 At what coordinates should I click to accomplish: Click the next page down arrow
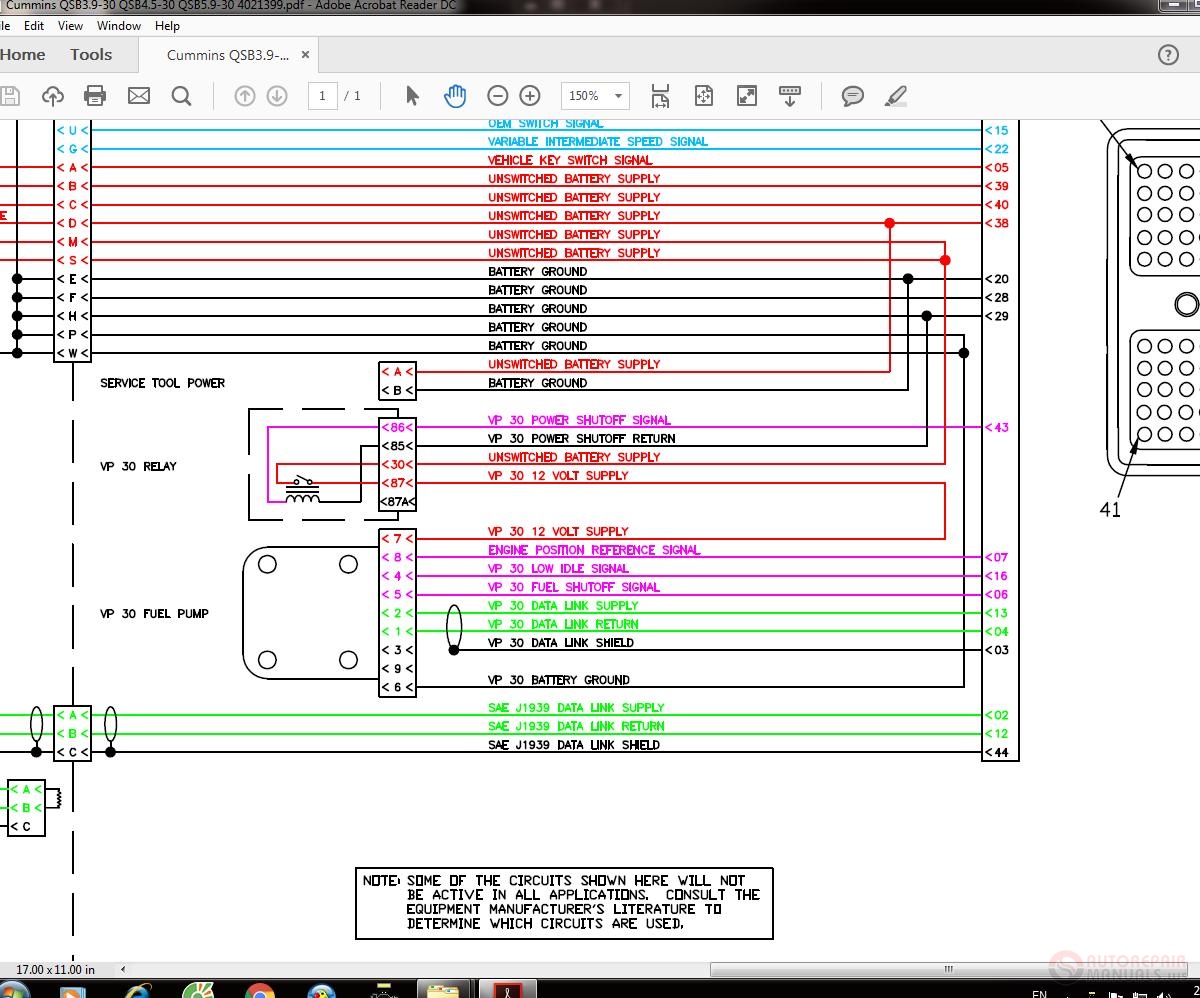[x=276, y=95]
